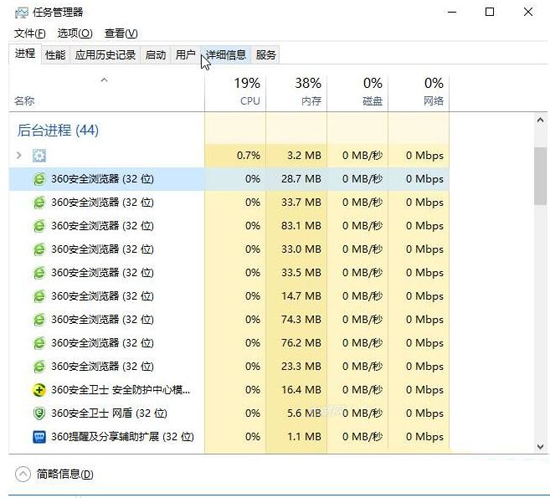Image resolution: width=550 pixels, height=498 pixels.
Task: Click the sort arrow above 名称 column
Action: [104, 80]
